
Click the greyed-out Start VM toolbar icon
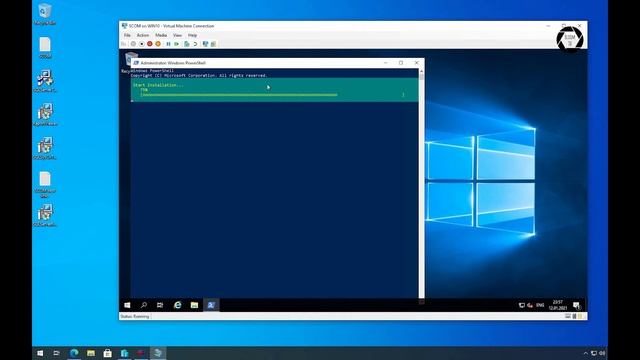pos(133,44)
